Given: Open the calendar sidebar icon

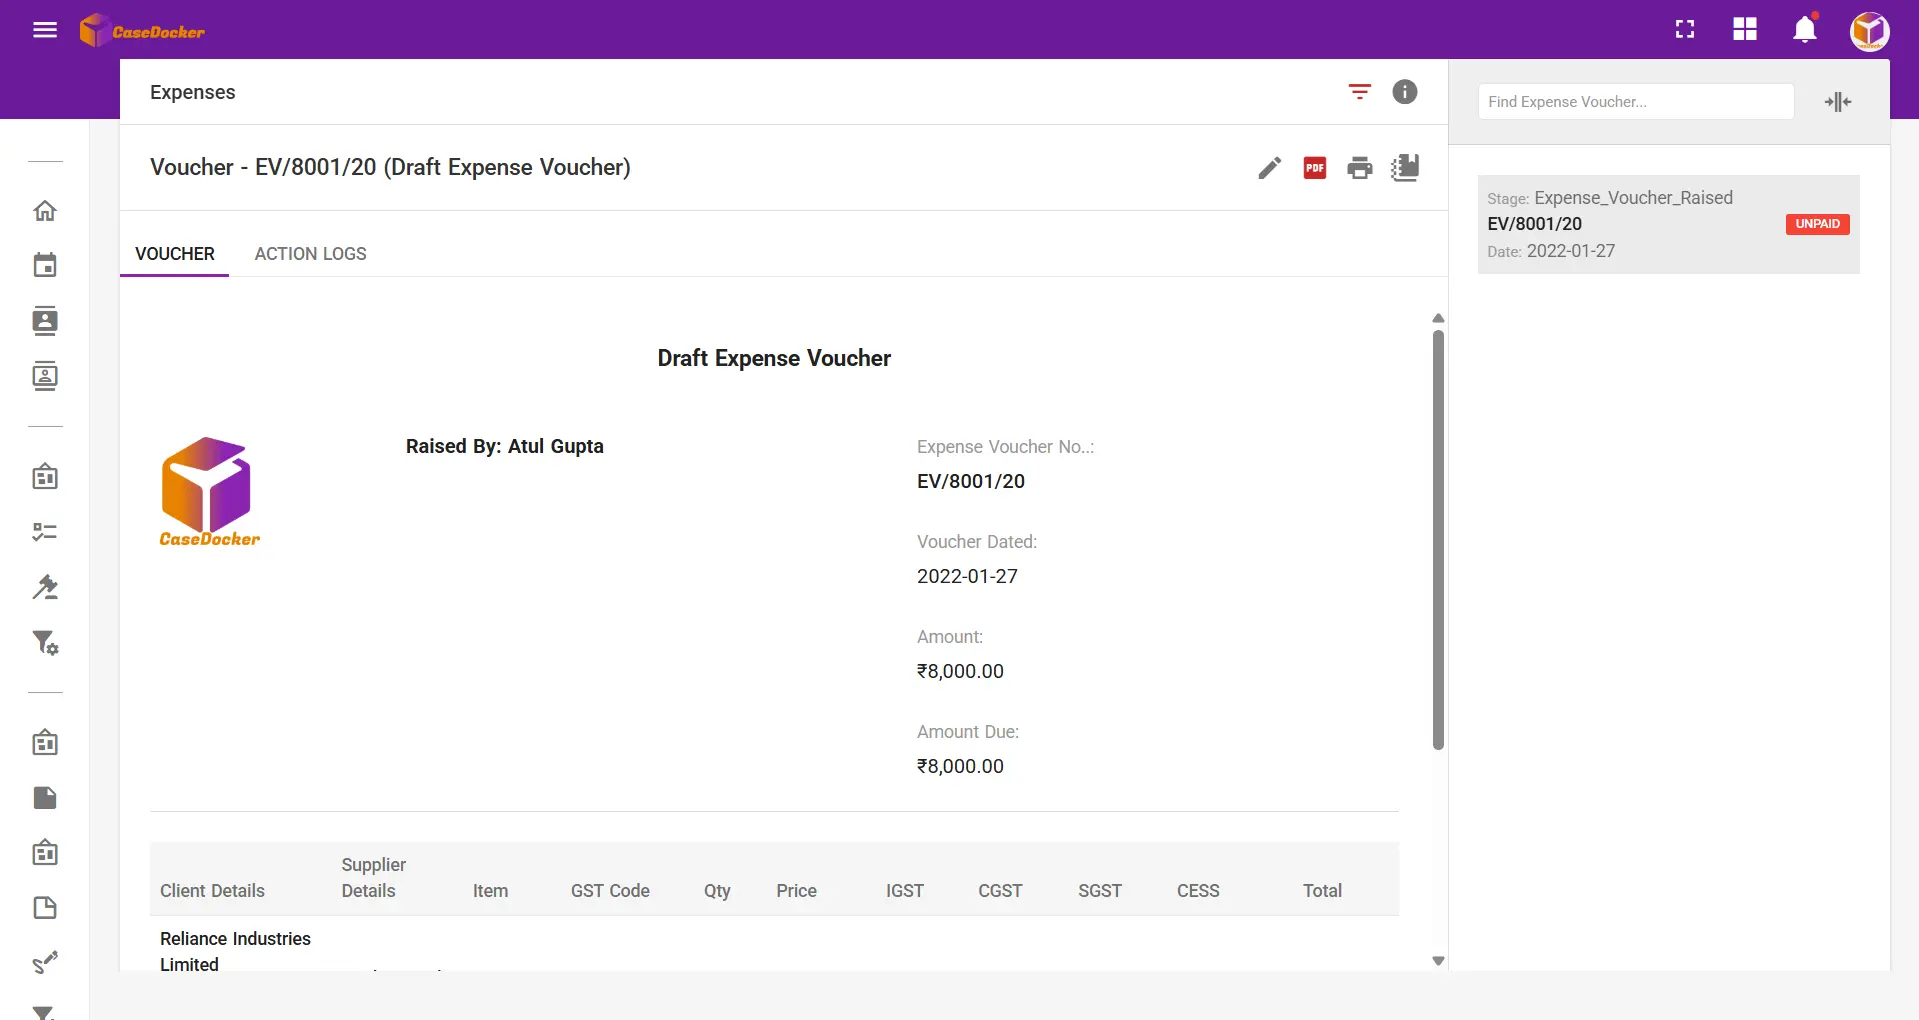Looking at the screenshot, I should point(45,265).
